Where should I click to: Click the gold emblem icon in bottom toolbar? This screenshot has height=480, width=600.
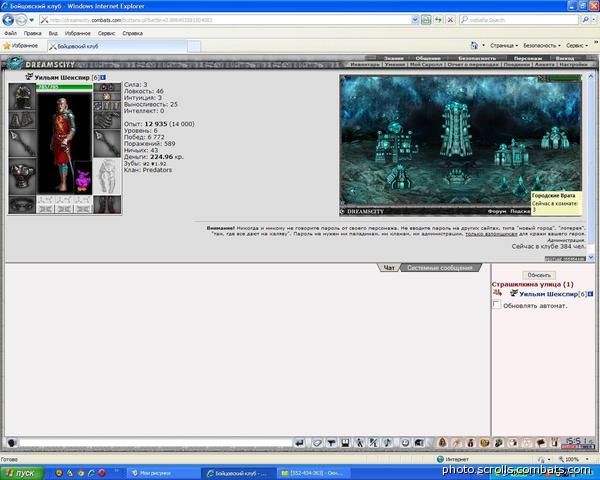coord(484,443)
